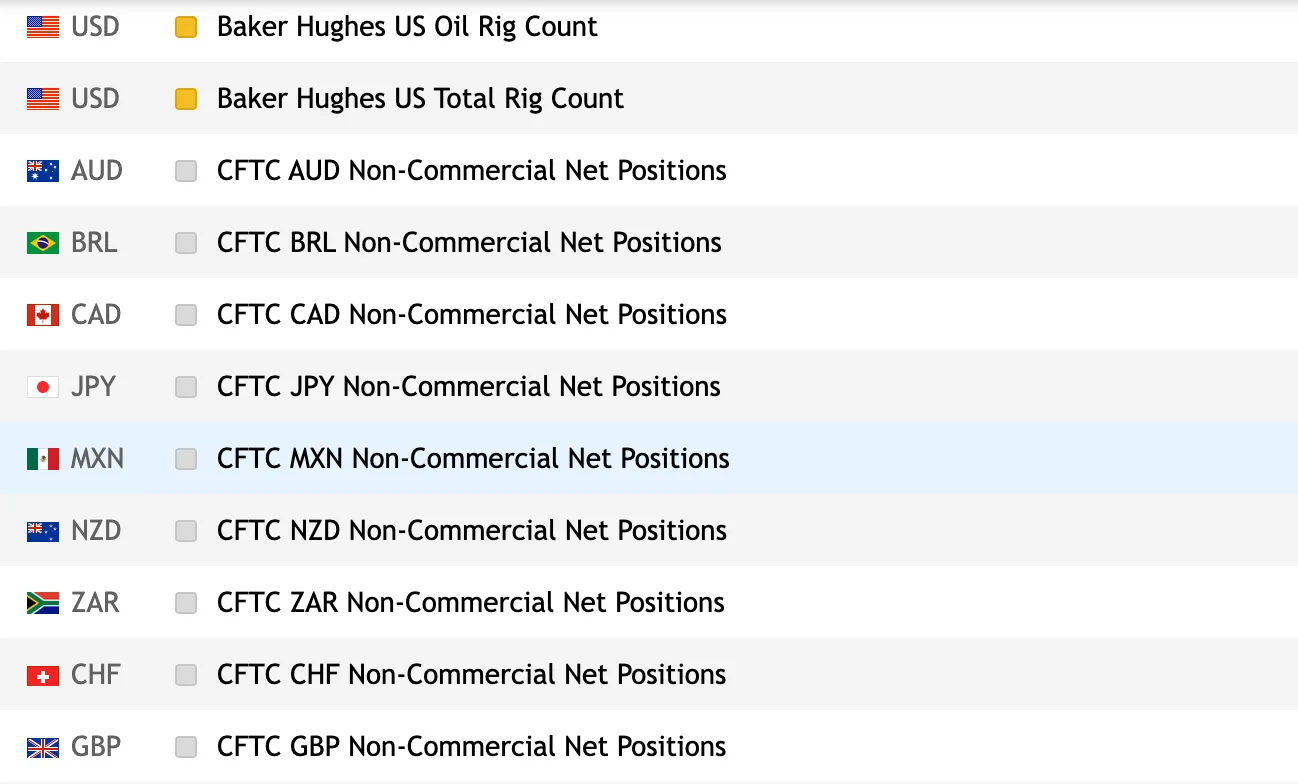Click the CAD currency code
Image resolution: width=1298 pixels, height=784 pixels.
[x=96, y=315]
